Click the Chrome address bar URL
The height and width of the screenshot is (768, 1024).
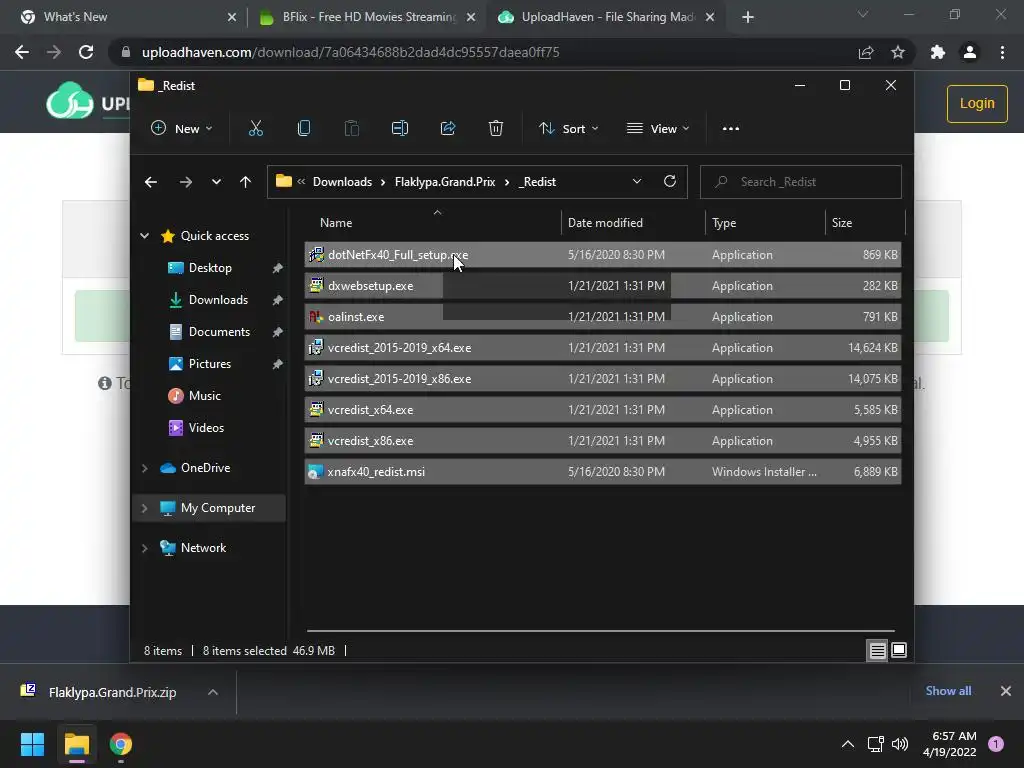351,52
